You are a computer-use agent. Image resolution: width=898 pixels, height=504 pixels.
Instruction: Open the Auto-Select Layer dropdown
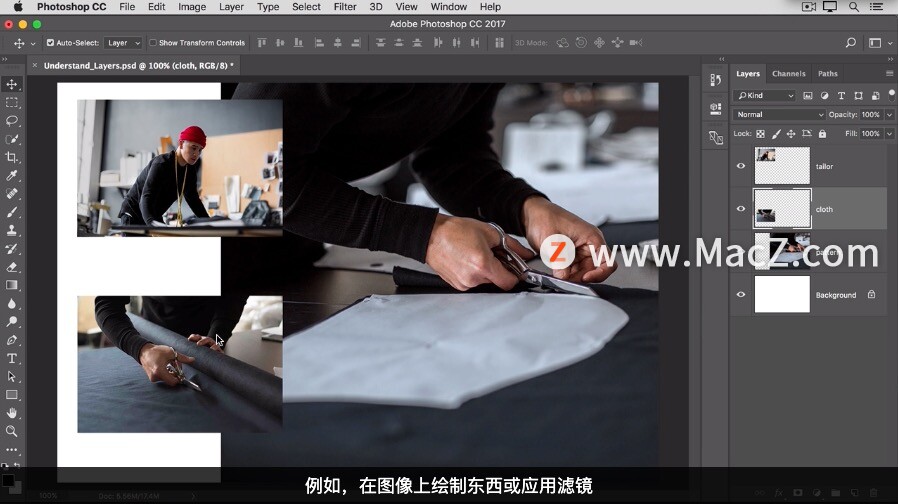click(x=123, y=43)
